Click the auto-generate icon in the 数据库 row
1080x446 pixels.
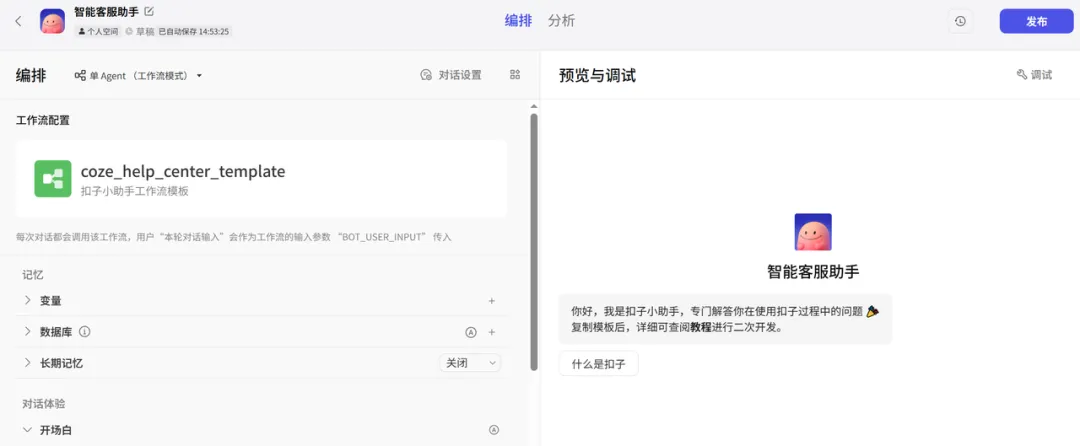470,332
